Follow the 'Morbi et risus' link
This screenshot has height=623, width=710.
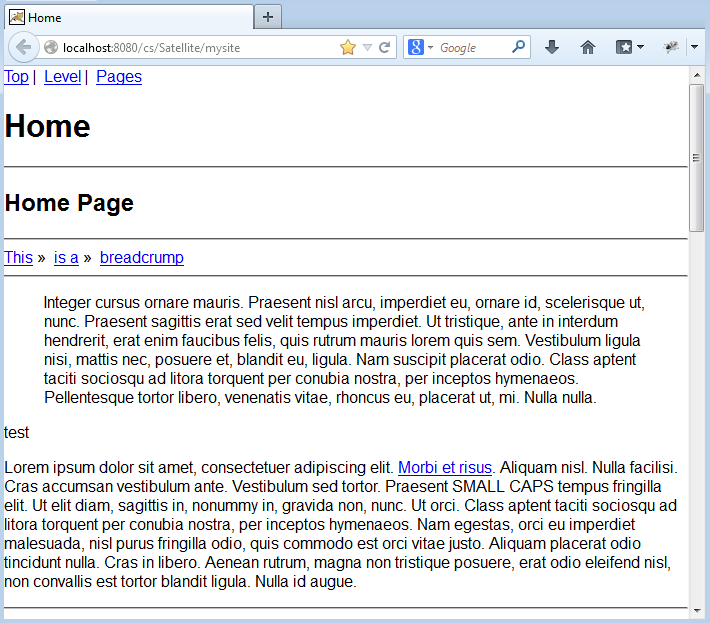click(x=445, y=467)
